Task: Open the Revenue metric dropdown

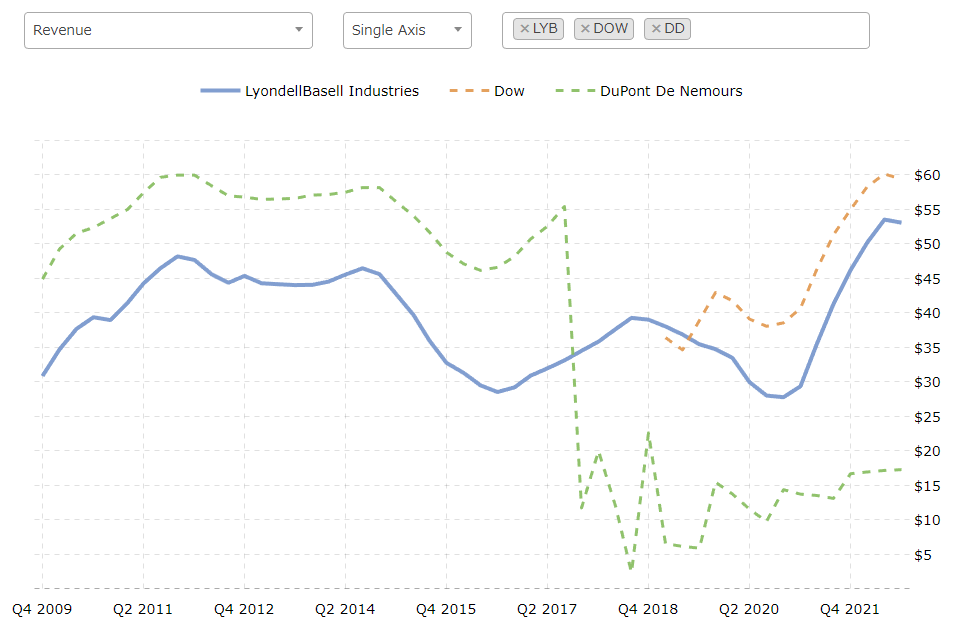Action: coord(168,30)
